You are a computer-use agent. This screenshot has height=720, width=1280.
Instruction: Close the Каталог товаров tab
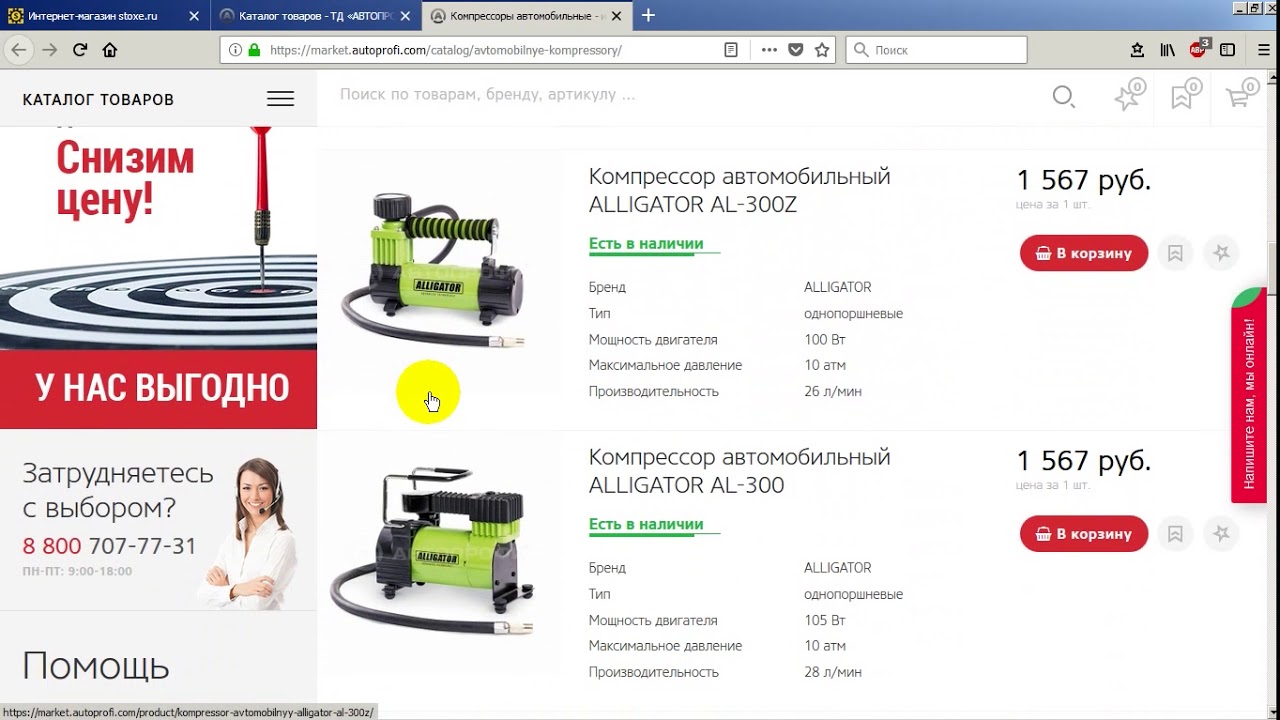(405, 16)
